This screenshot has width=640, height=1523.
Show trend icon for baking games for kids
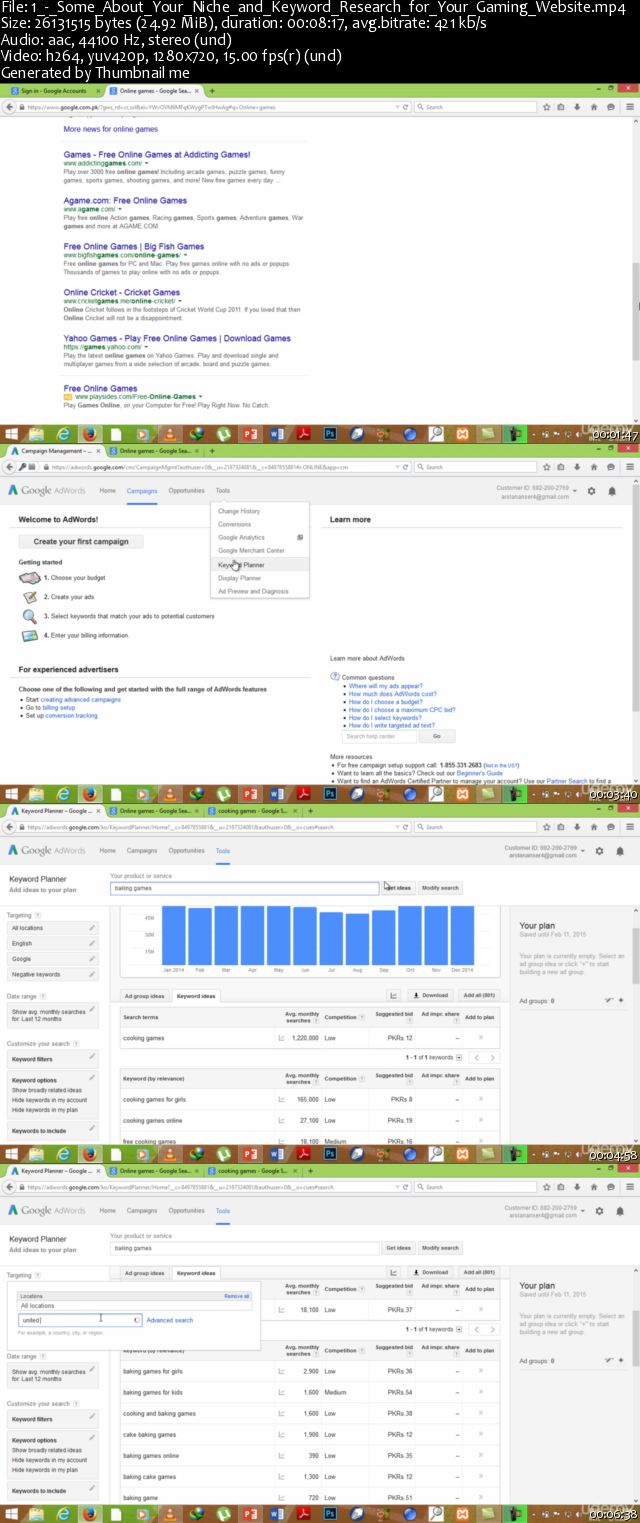[280, 1392]
